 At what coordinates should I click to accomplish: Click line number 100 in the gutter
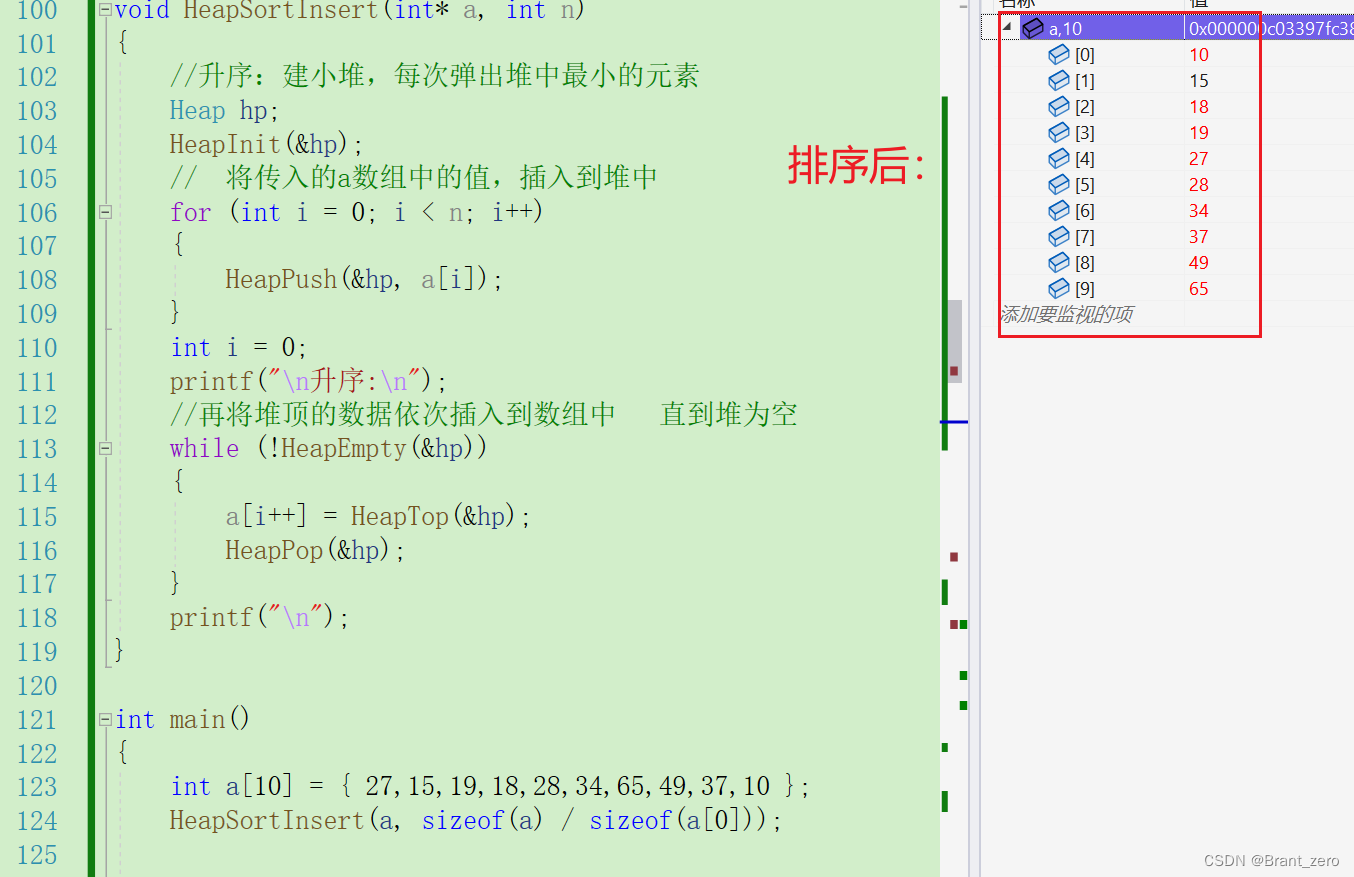37,11
